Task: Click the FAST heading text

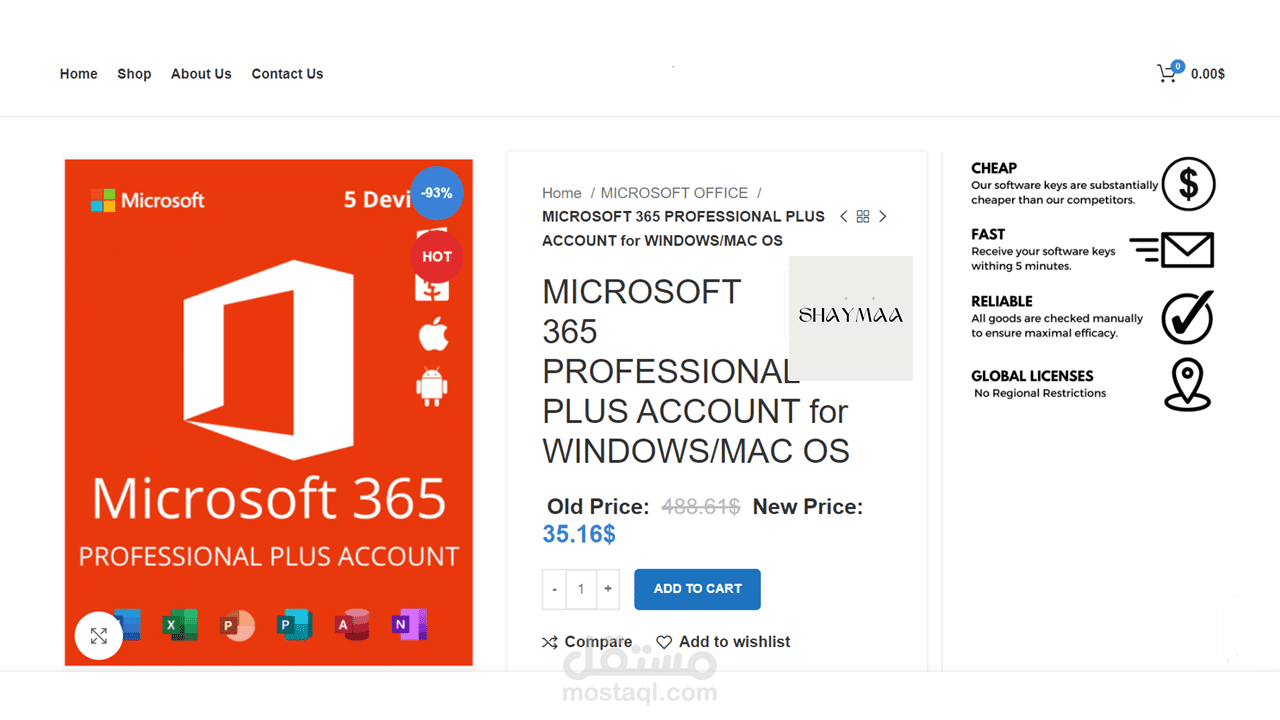Action: pos(988,234)
